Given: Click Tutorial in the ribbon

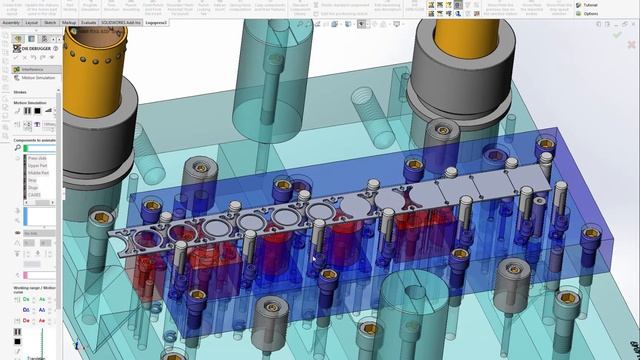Looking at the screenshot, I should click(x=587, y=5).
